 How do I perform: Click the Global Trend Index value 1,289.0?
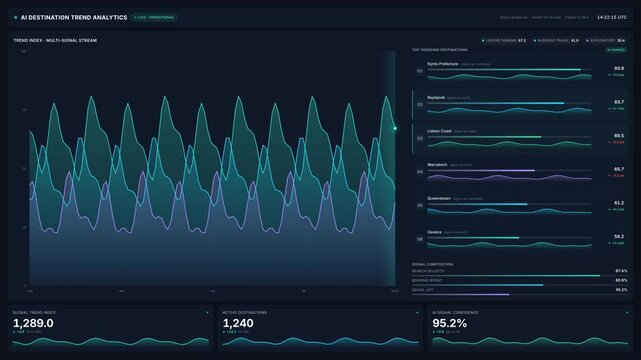pyautogui.click(x=33, y=323)
